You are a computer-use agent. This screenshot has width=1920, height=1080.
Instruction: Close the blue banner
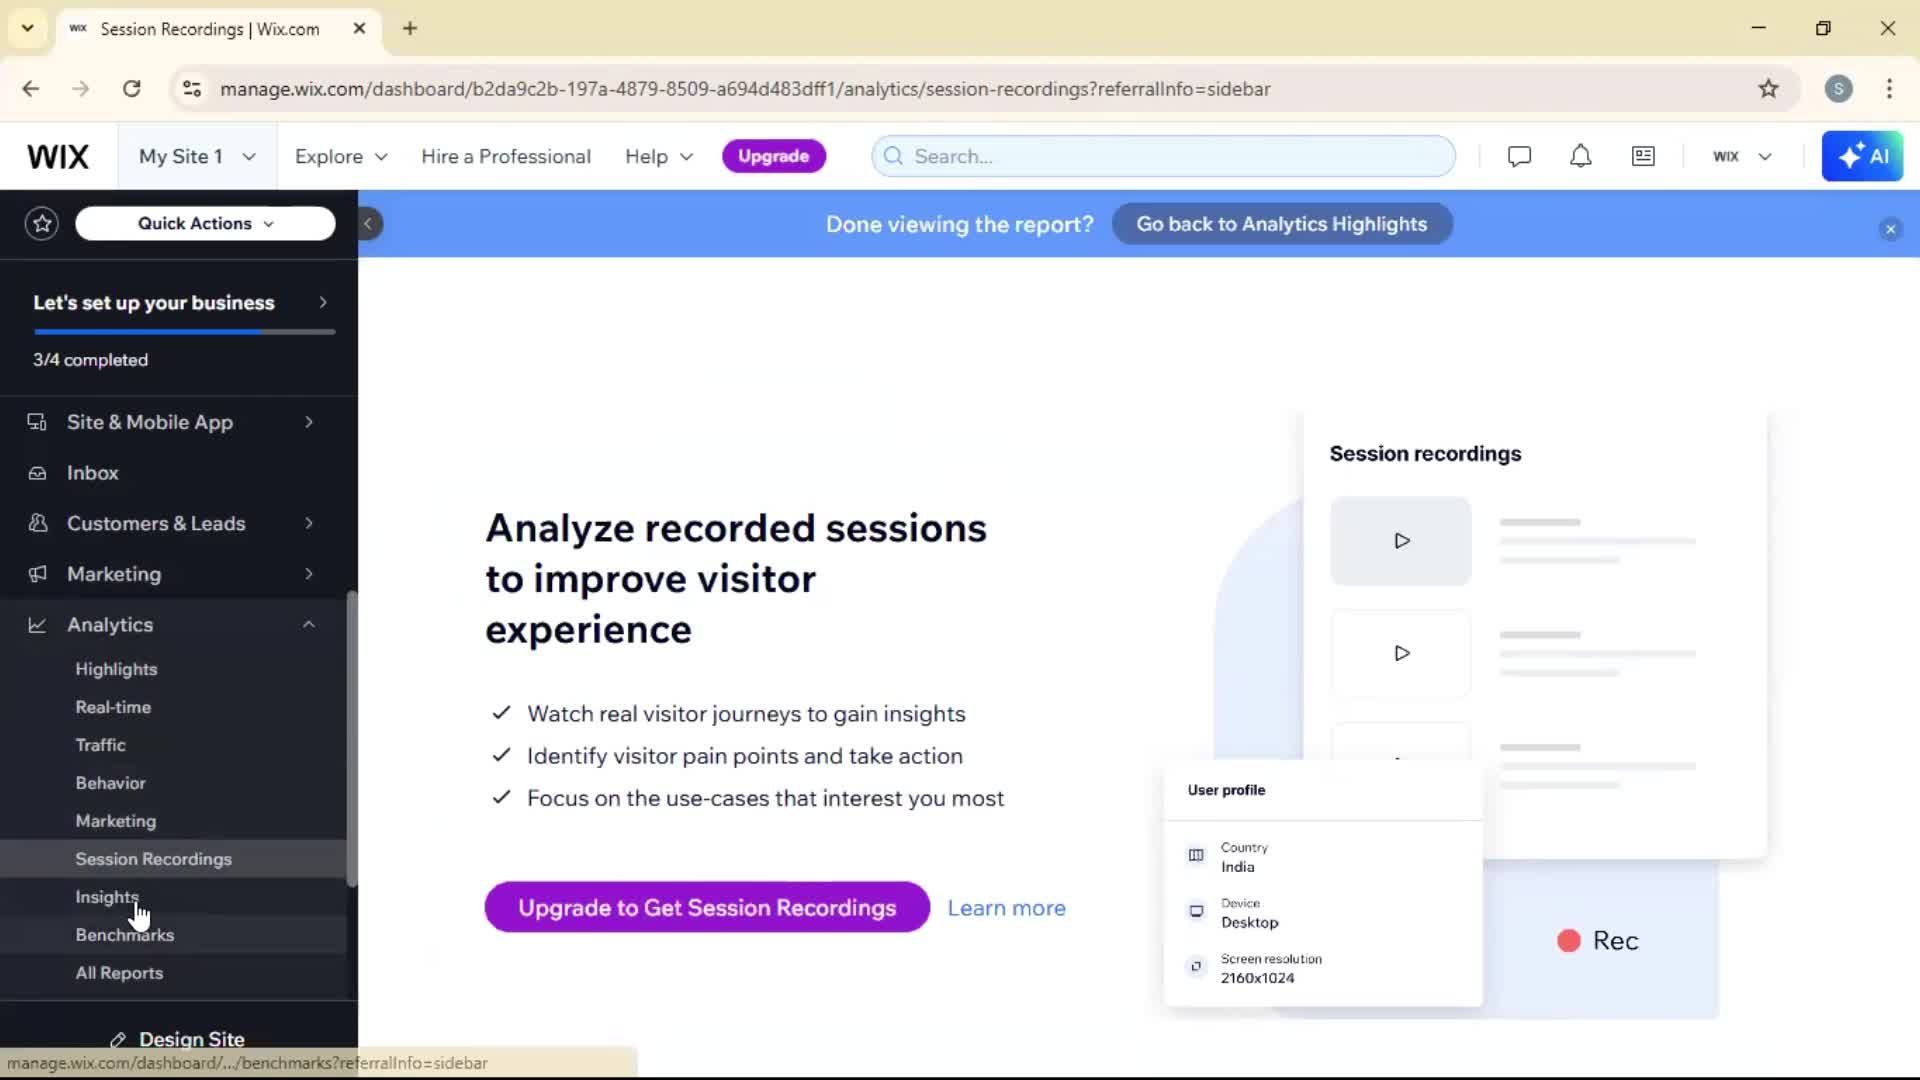(x=1890, y=229)
